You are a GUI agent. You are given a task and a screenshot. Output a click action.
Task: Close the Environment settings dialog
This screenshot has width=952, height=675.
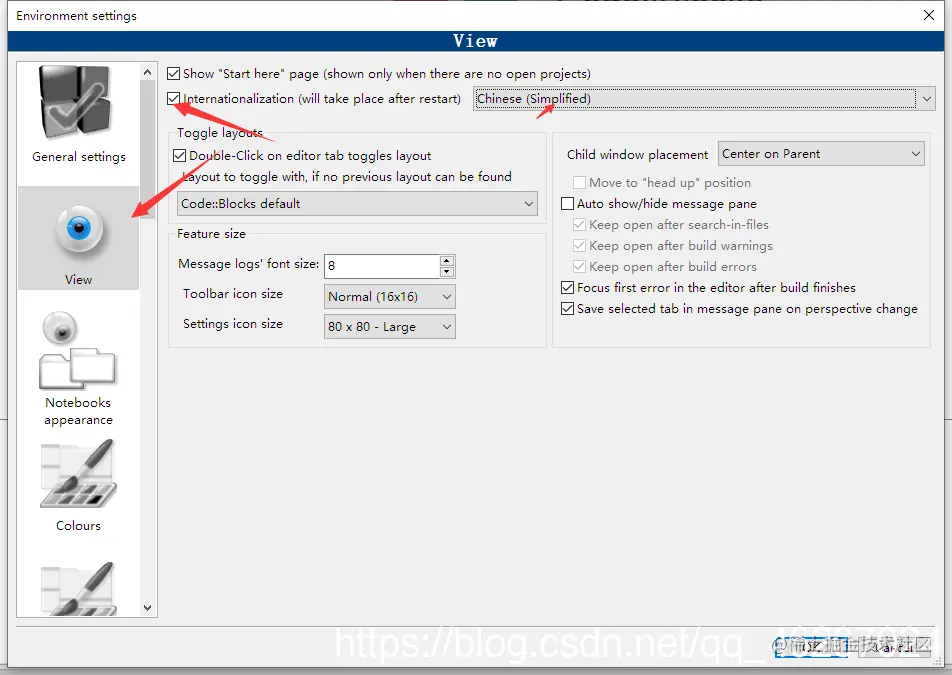coord(928,15)
